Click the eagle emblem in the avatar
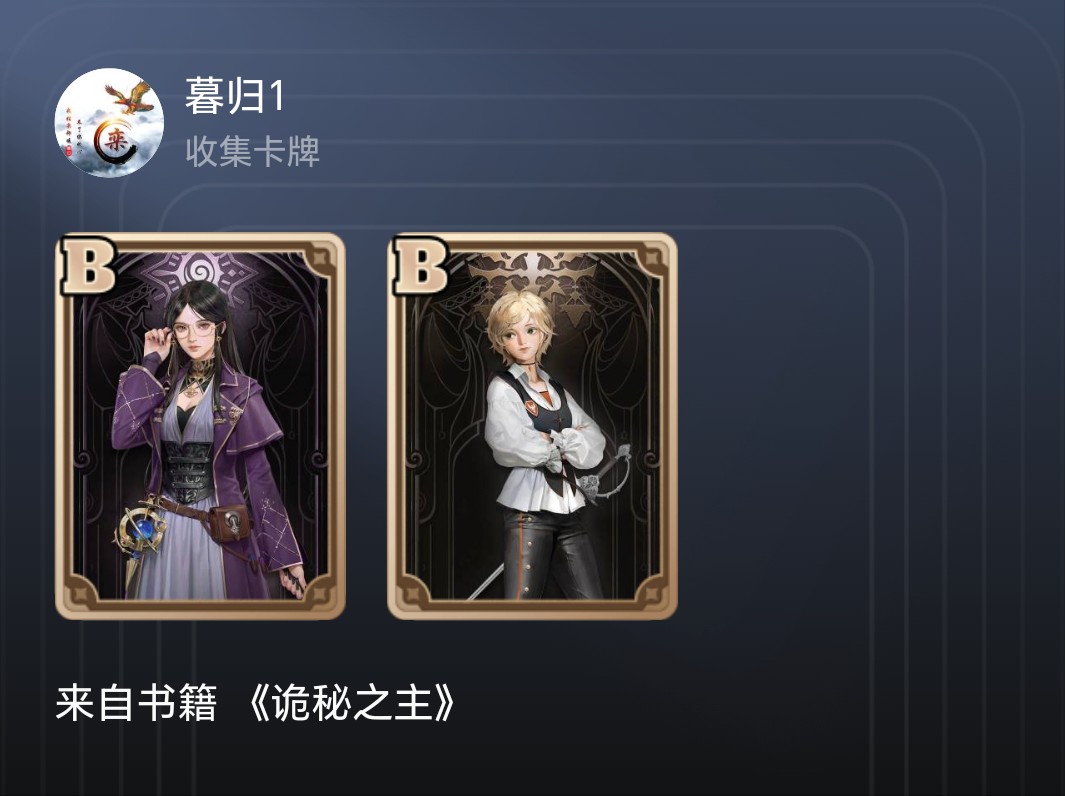1065x796 pixels. coord(130,97)
